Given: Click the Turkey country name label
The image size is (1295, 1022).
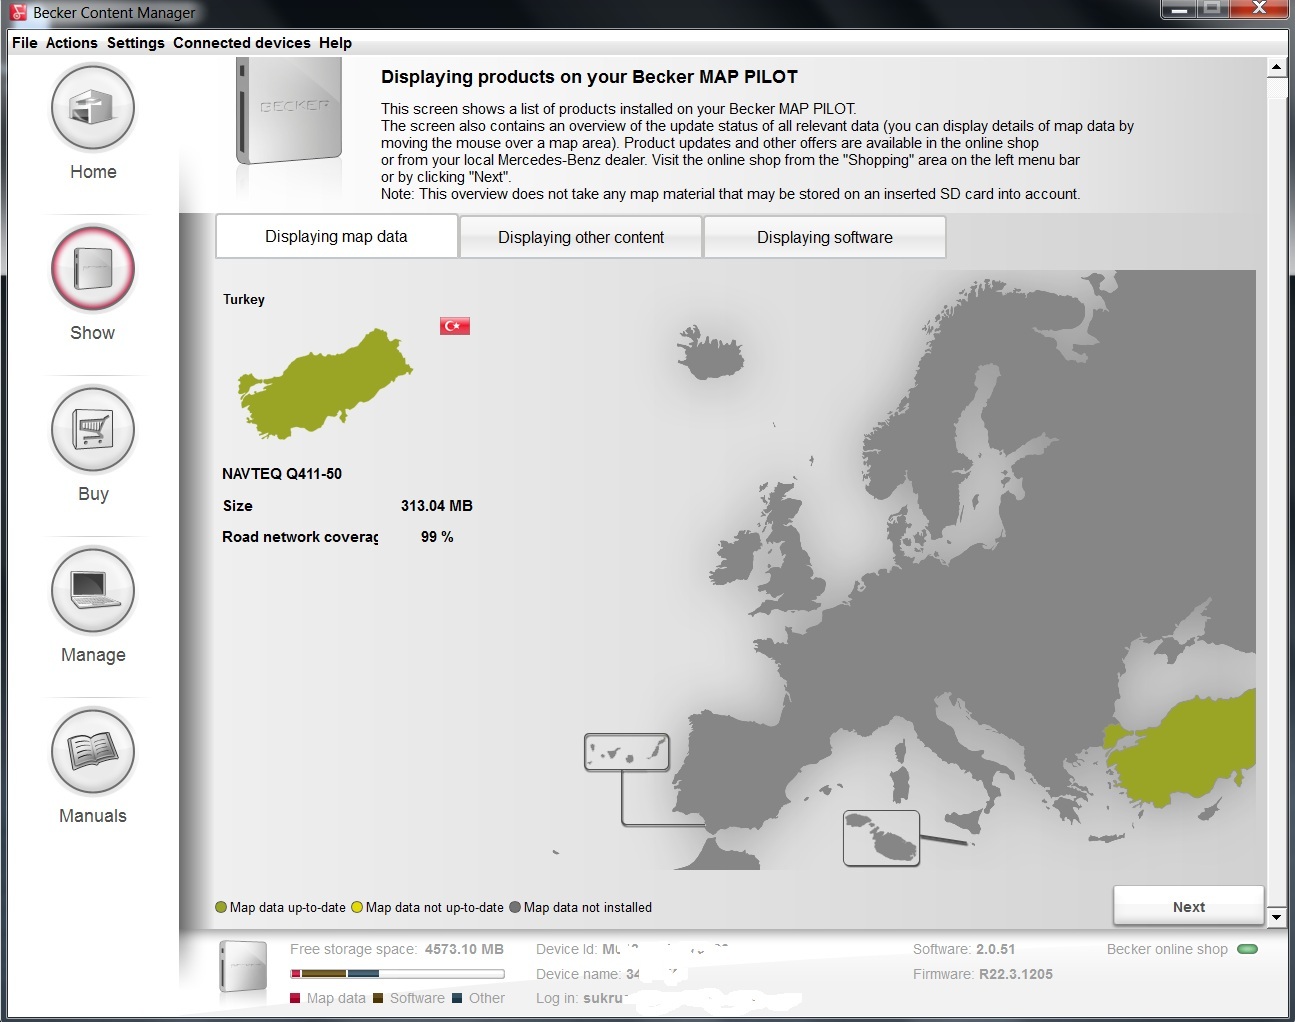Looking at the screenshot, I should click(244, 299).
